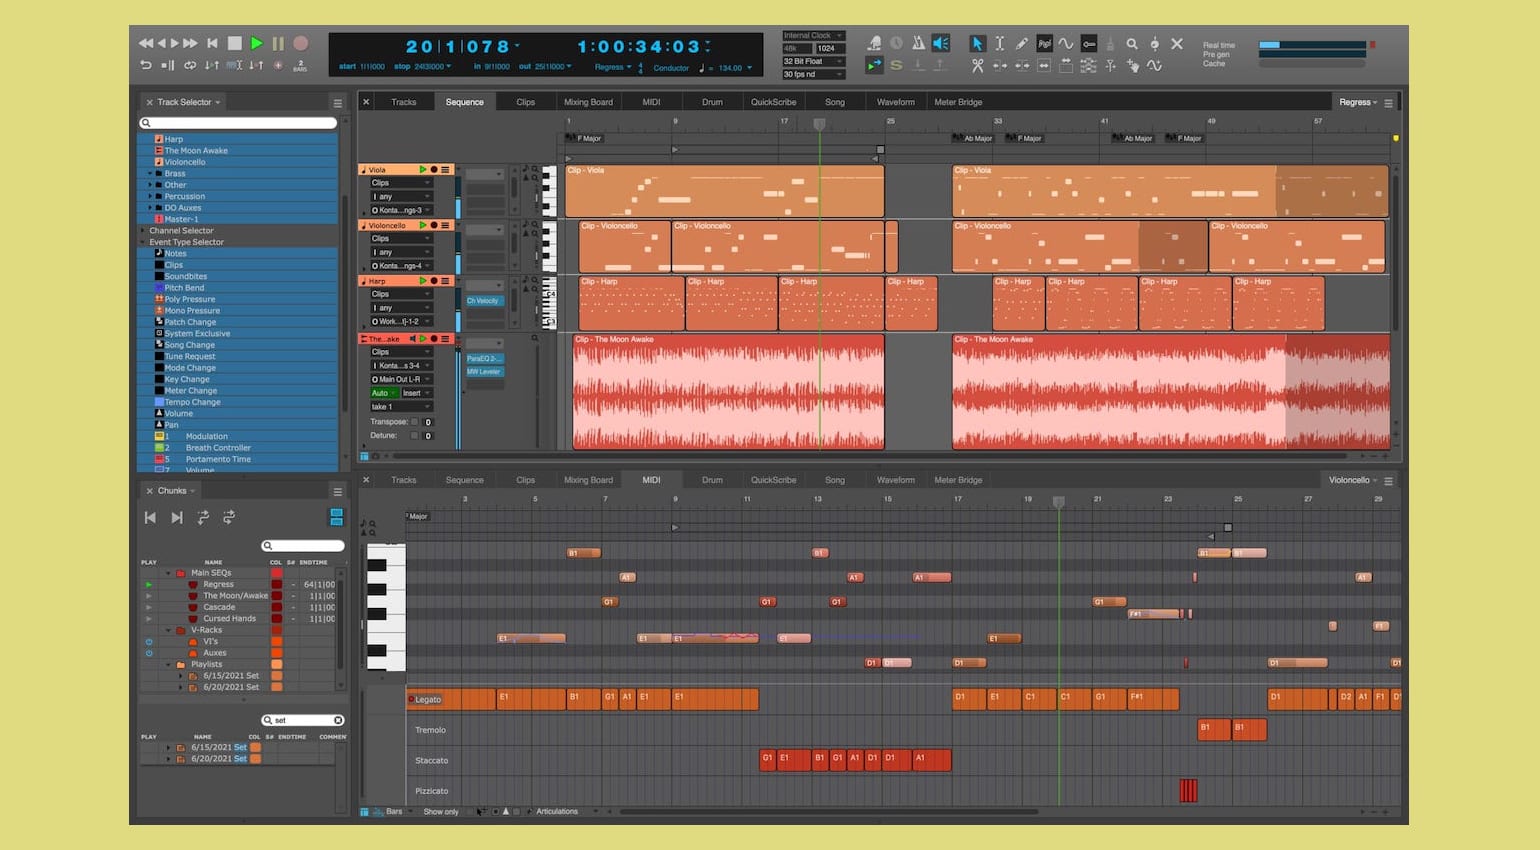This screenshot has width=1540, height=850.
Task: Expand the Percussion group in Track Selector
Action: click(151, 196)
